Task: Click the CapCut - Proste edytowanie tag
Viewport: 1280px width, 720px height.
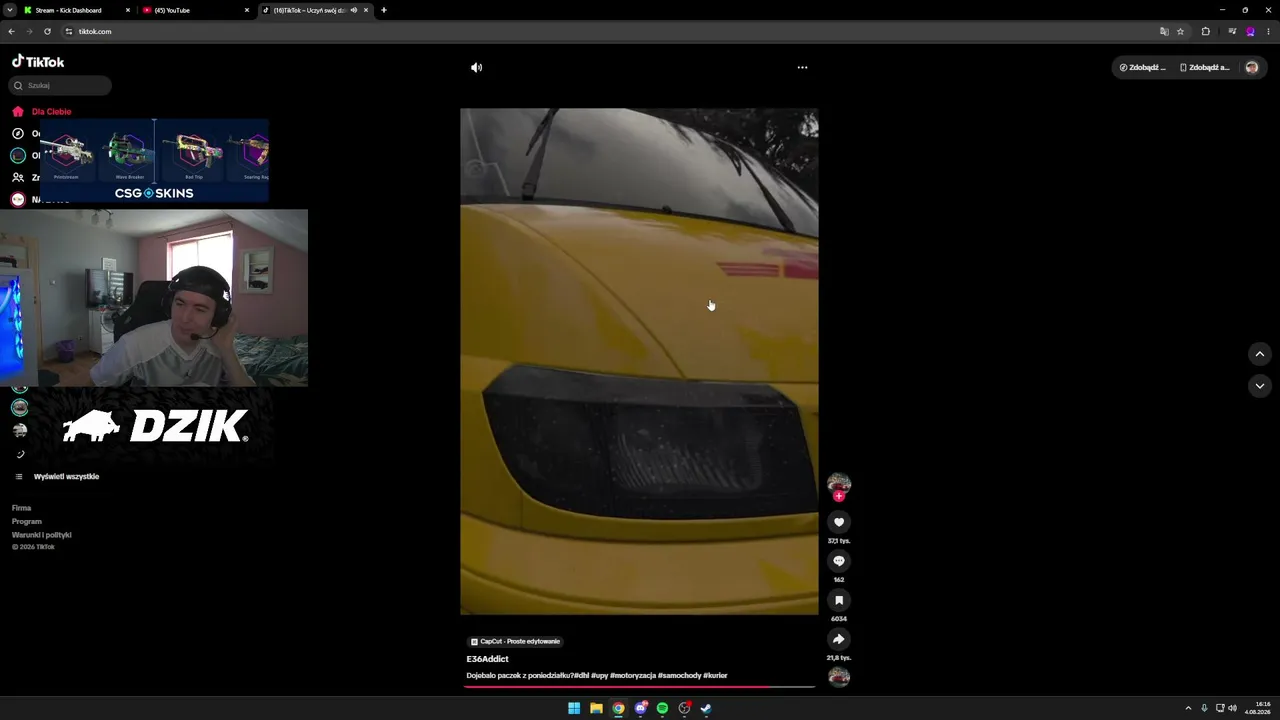Action: pyautogui.click(x=516, y=641)
